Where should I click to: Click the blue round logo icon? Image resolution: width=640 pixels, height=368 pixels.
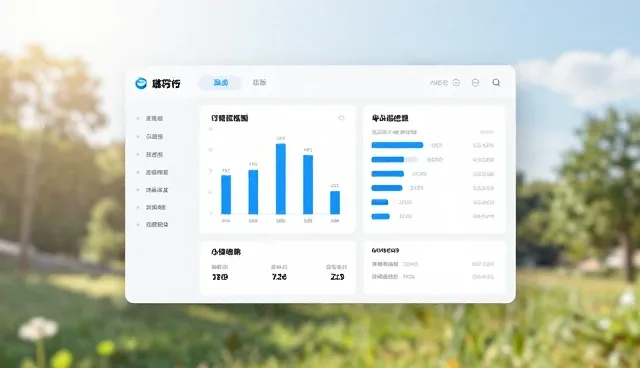141,83
